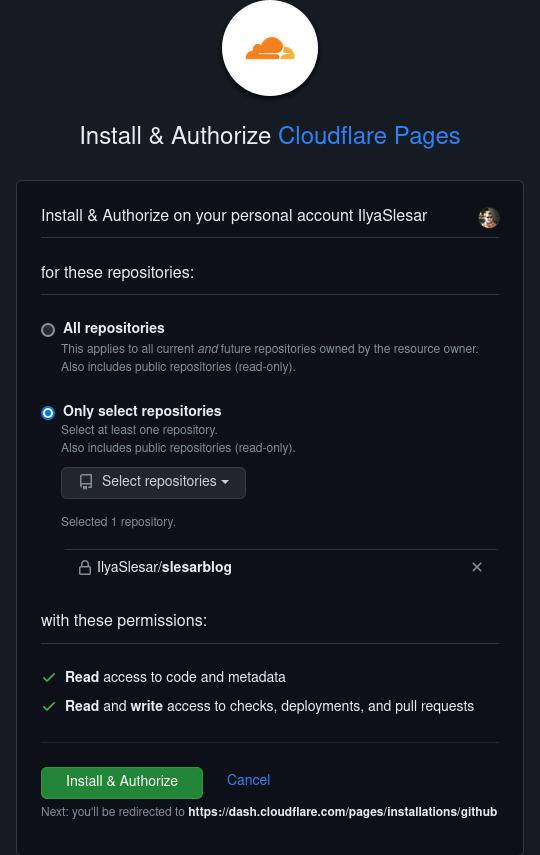The height and width of the screenshot is (855, 540).
Task: Click the repository book icon in Select repositories
Action: [x=86, y=481]
